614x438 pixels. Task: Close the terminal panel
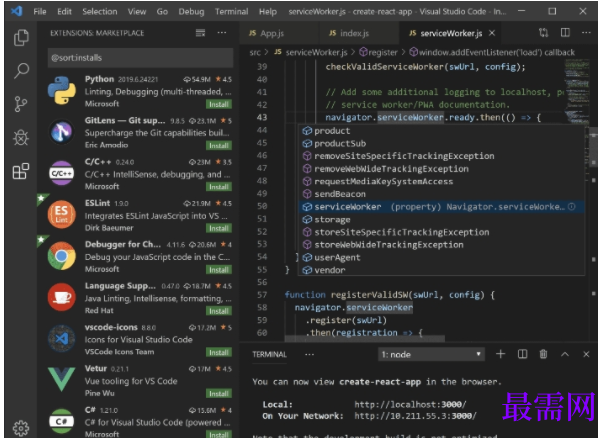click(586, 354)
